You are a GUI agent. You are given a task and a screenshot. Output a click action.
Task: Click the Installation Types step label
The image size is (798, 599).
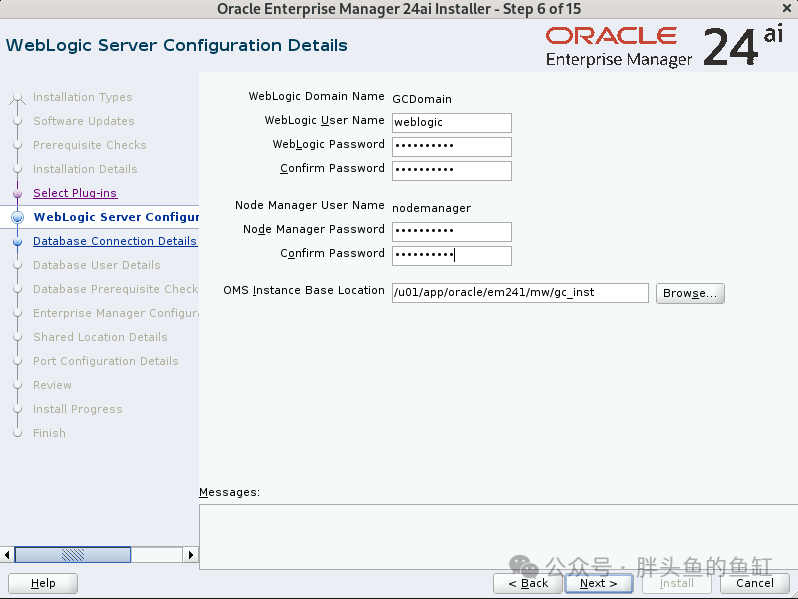tap(82, 97)
